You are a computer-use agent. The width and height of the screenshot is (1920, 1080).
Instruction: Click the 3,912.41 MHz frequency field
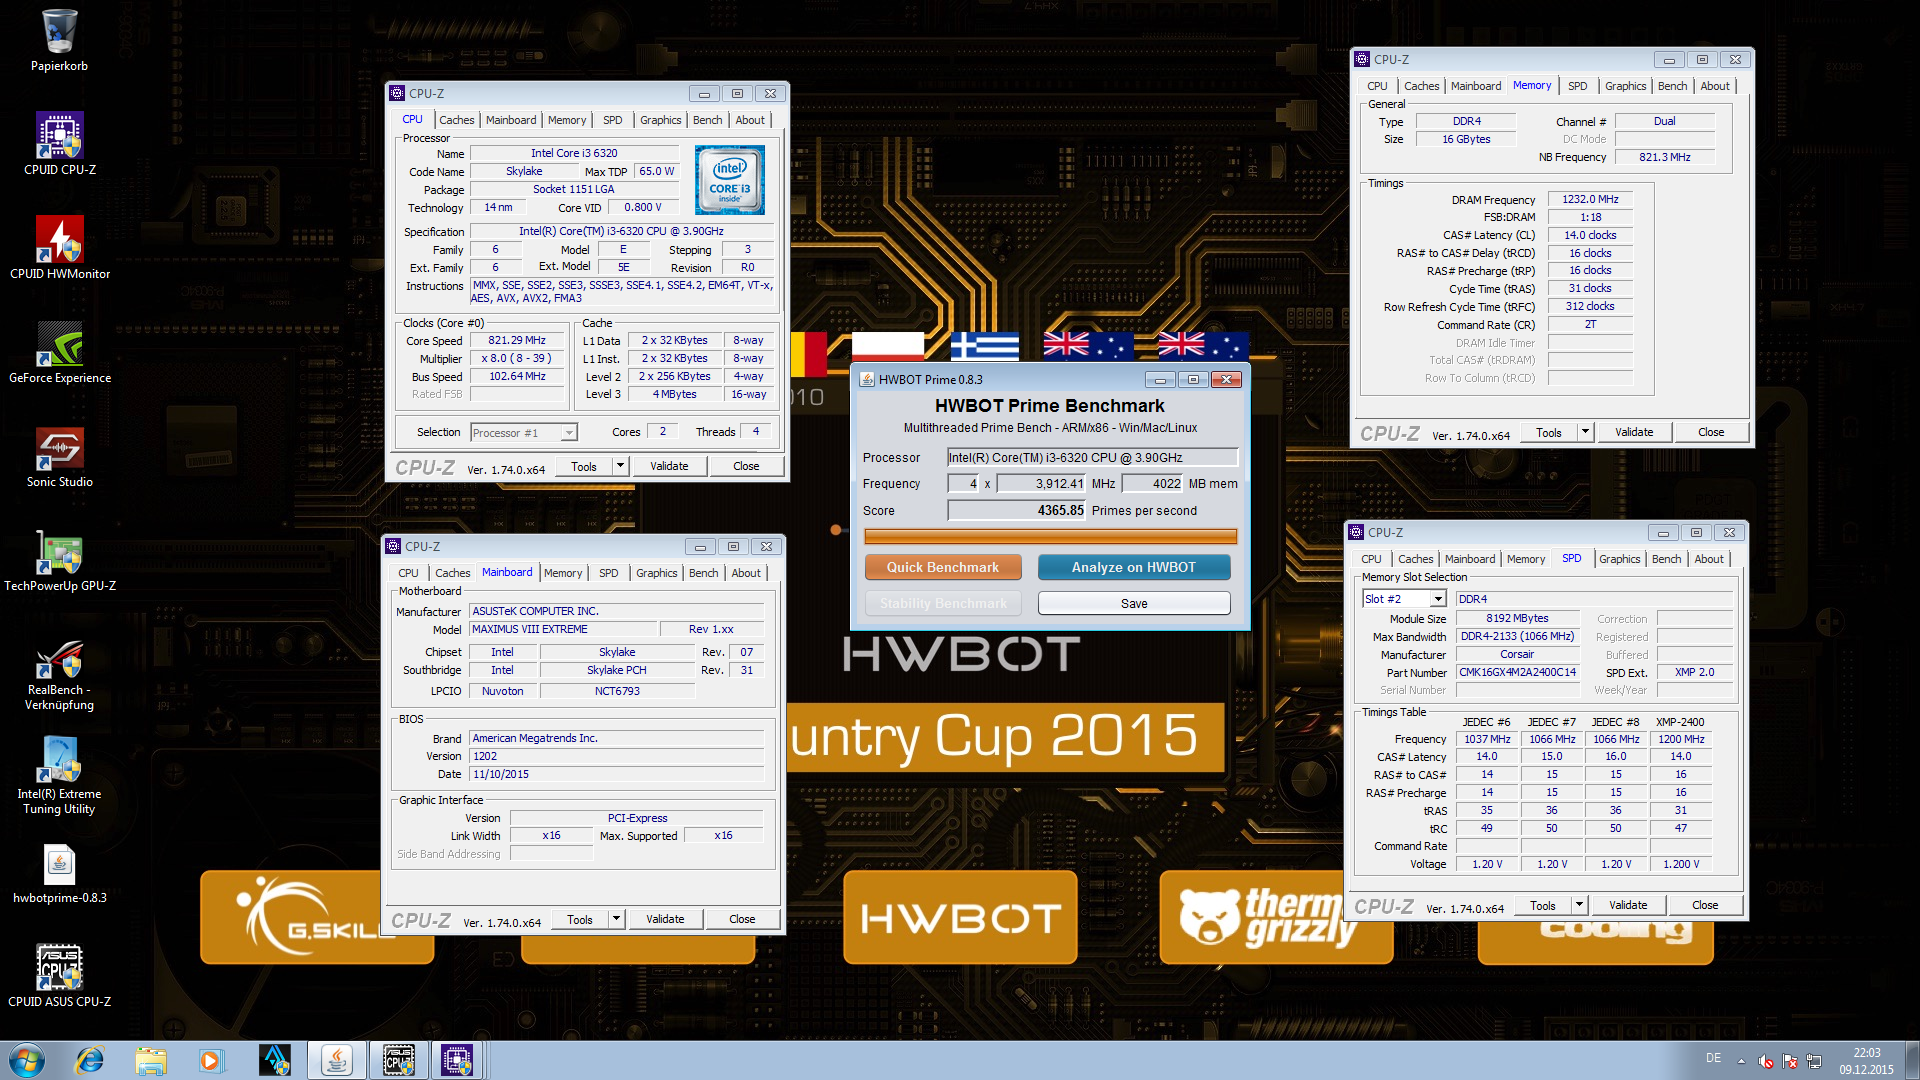(x=1042, y=484)
